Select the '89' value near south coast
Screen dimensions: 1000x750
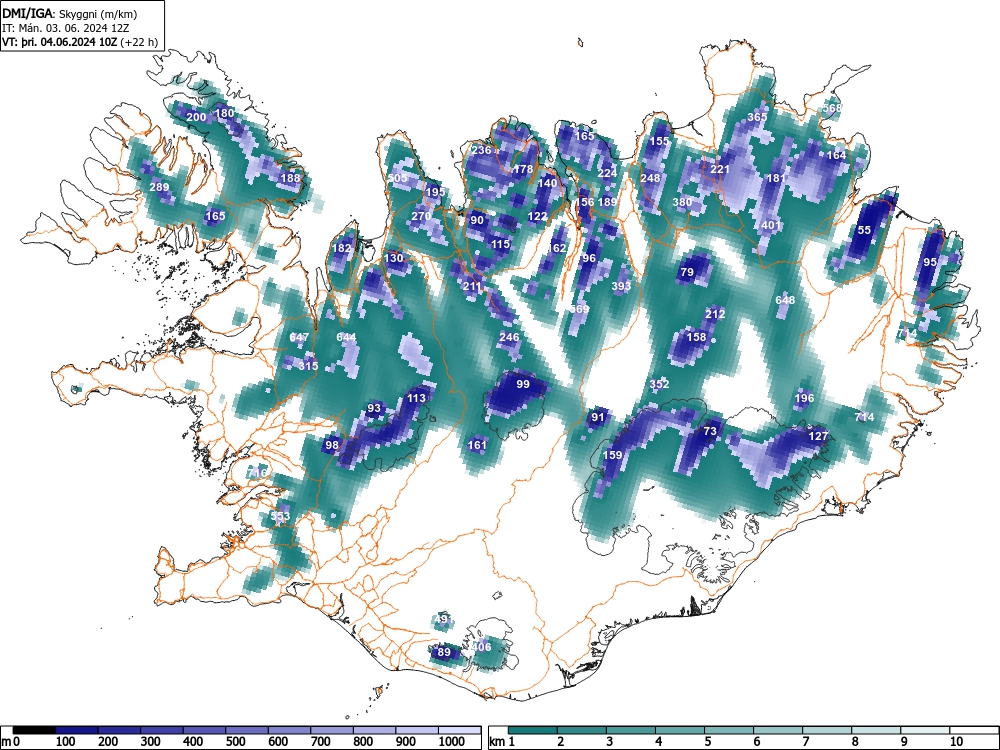coord(444,652)
